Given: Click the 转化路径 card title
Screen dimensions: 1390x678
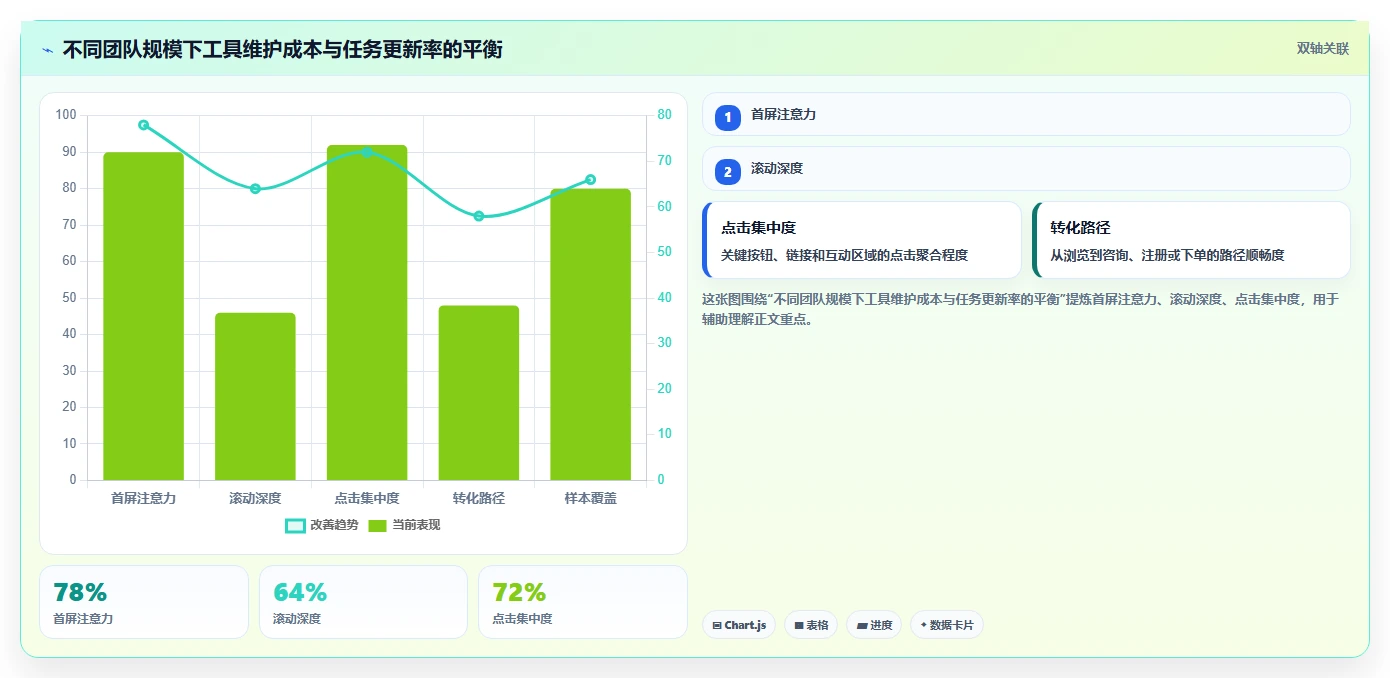Looking at the screenshot, I should 1080,228.
